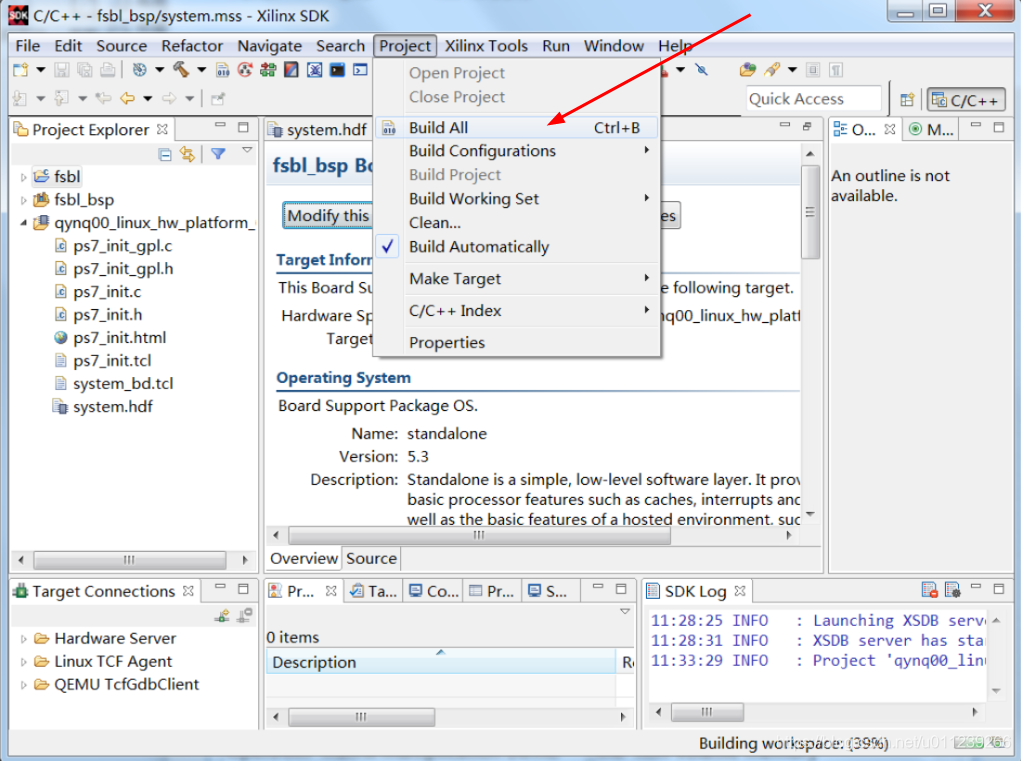Close the Project Explorer view
The image size is (1021, 761).
[162, 129]
